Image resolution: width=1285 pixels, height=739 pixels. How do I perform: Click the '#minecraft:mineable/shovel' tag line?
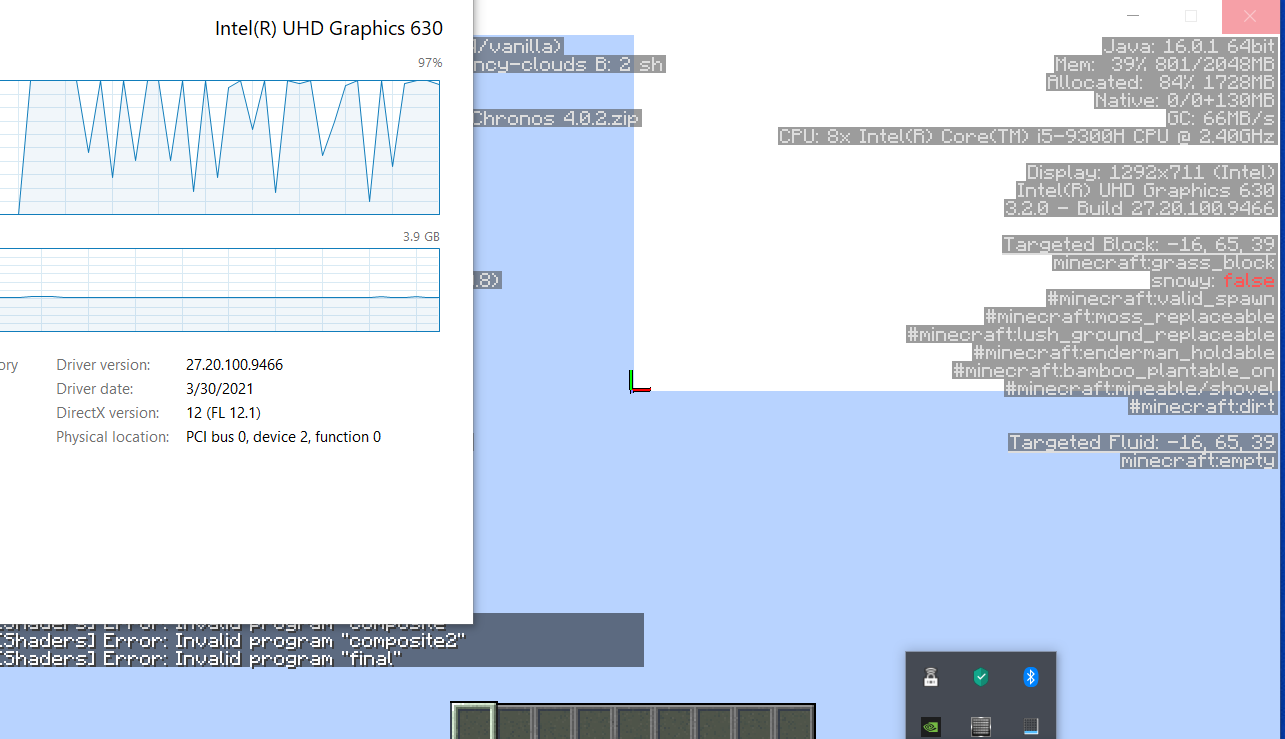pyautogui.click(x=1140, y=388)
